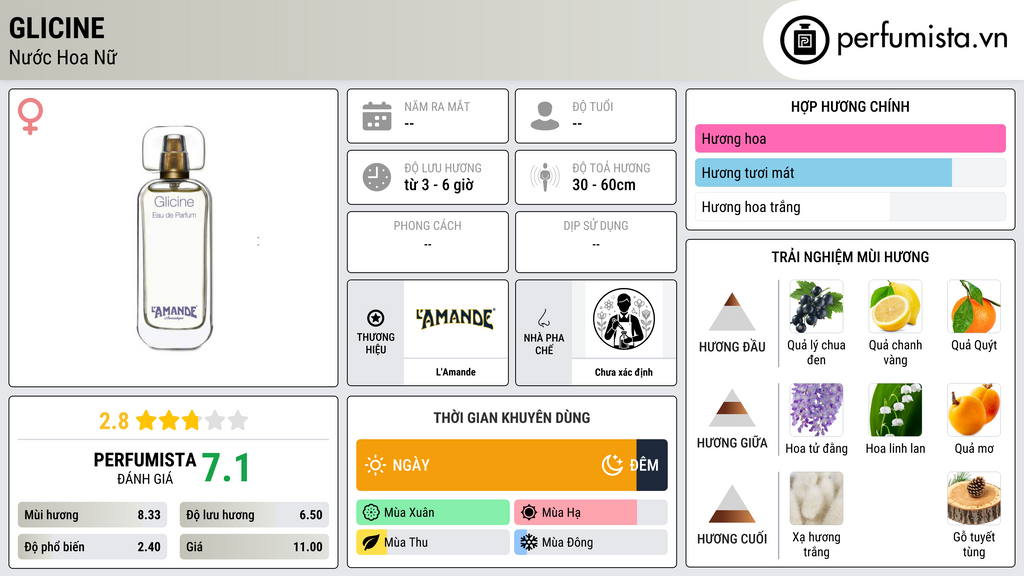
Task: Click the Độ lưu hương 6.50 score bar
Action: [254, 515]
